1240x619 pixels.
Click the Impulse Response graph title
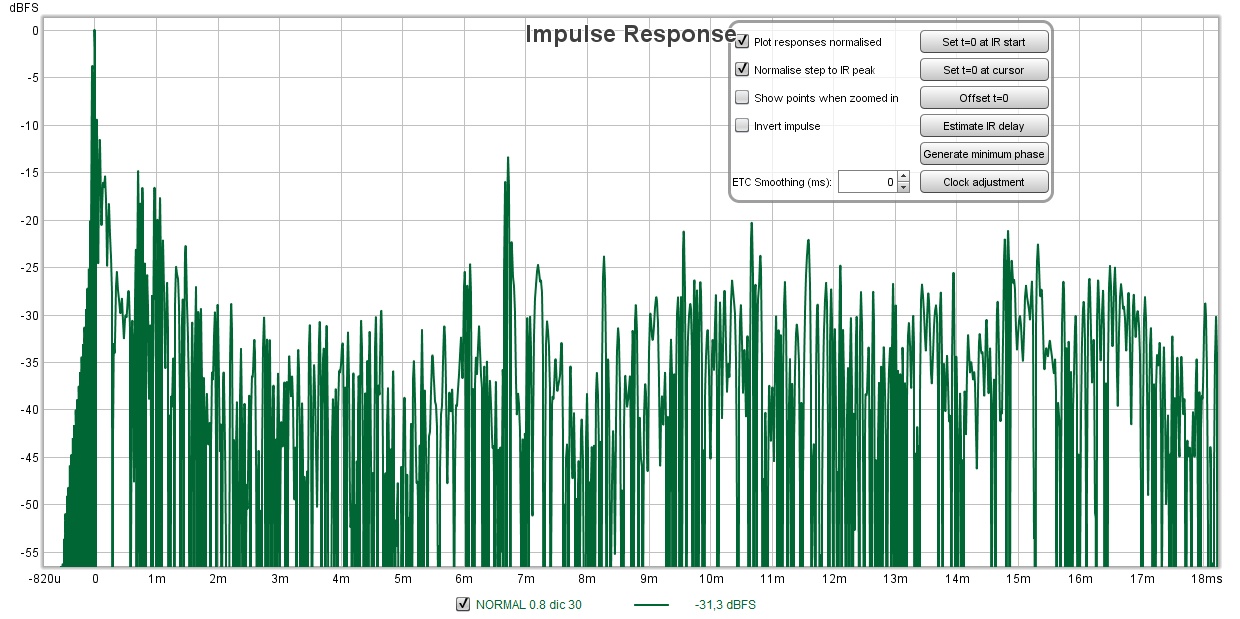click(631, 34)
